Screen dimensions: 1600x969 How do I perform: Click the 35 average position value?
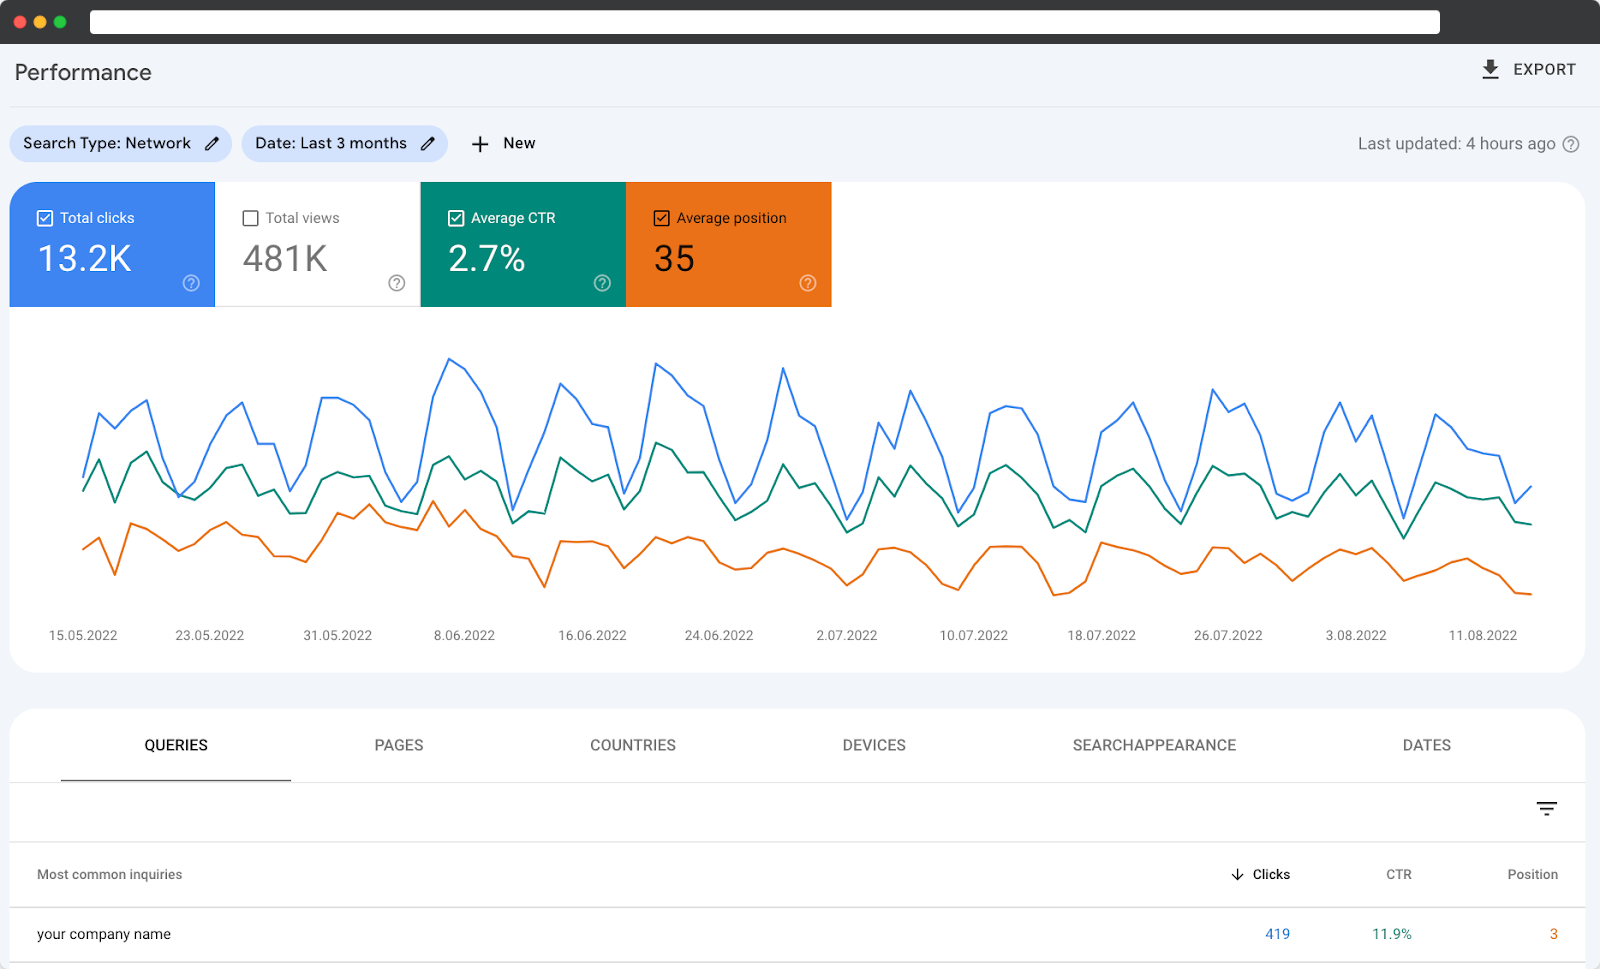[674, 259]
